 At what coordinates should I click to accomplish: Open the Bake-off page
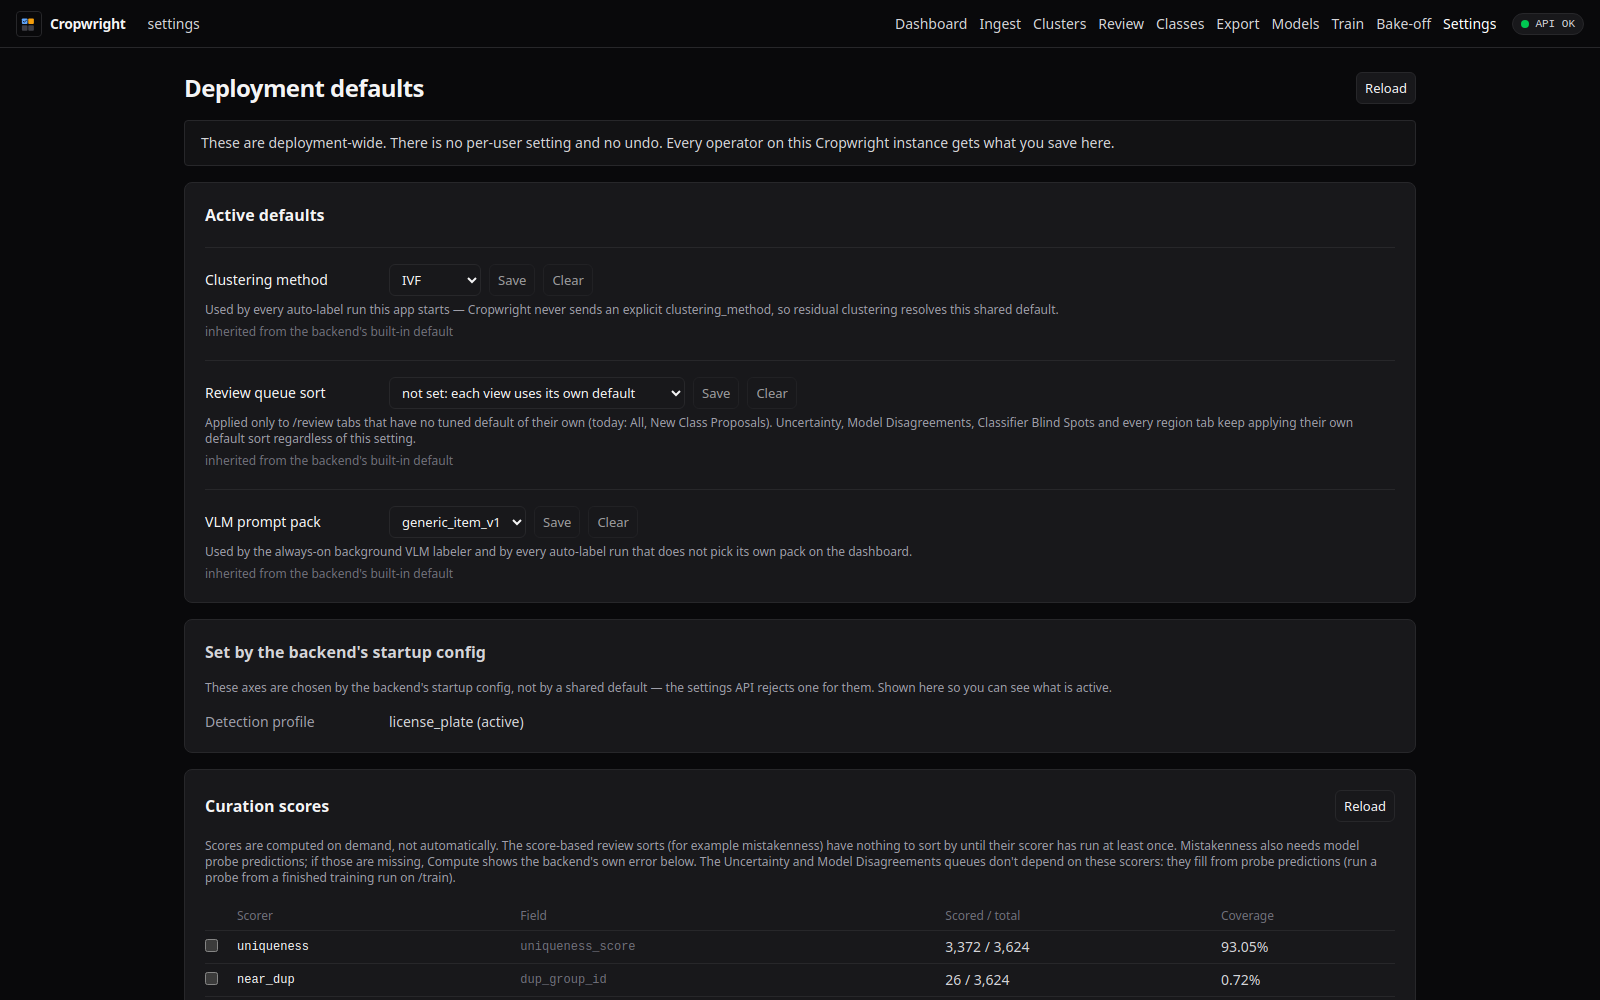click(1403, 24)
